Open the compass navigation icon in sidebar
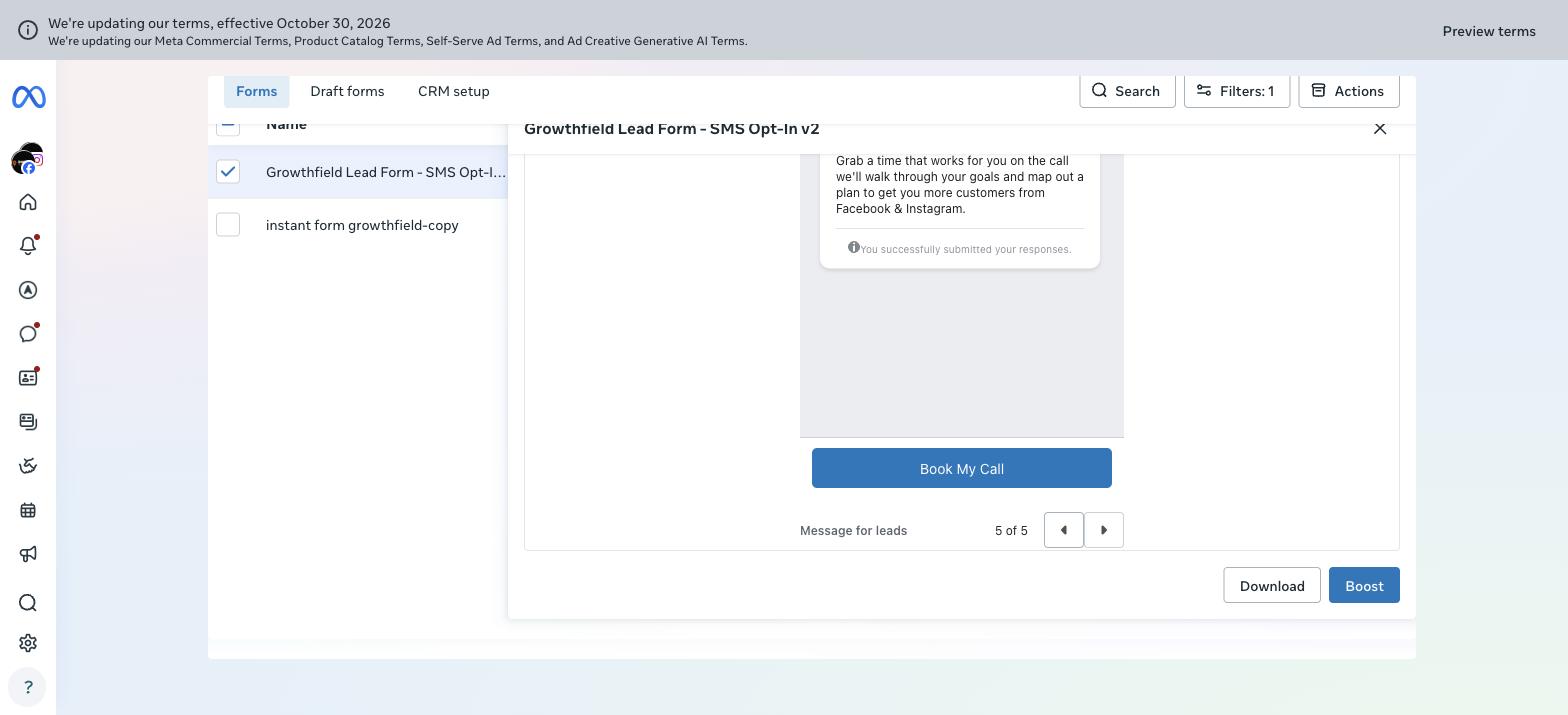 click(x=28, y=290)
